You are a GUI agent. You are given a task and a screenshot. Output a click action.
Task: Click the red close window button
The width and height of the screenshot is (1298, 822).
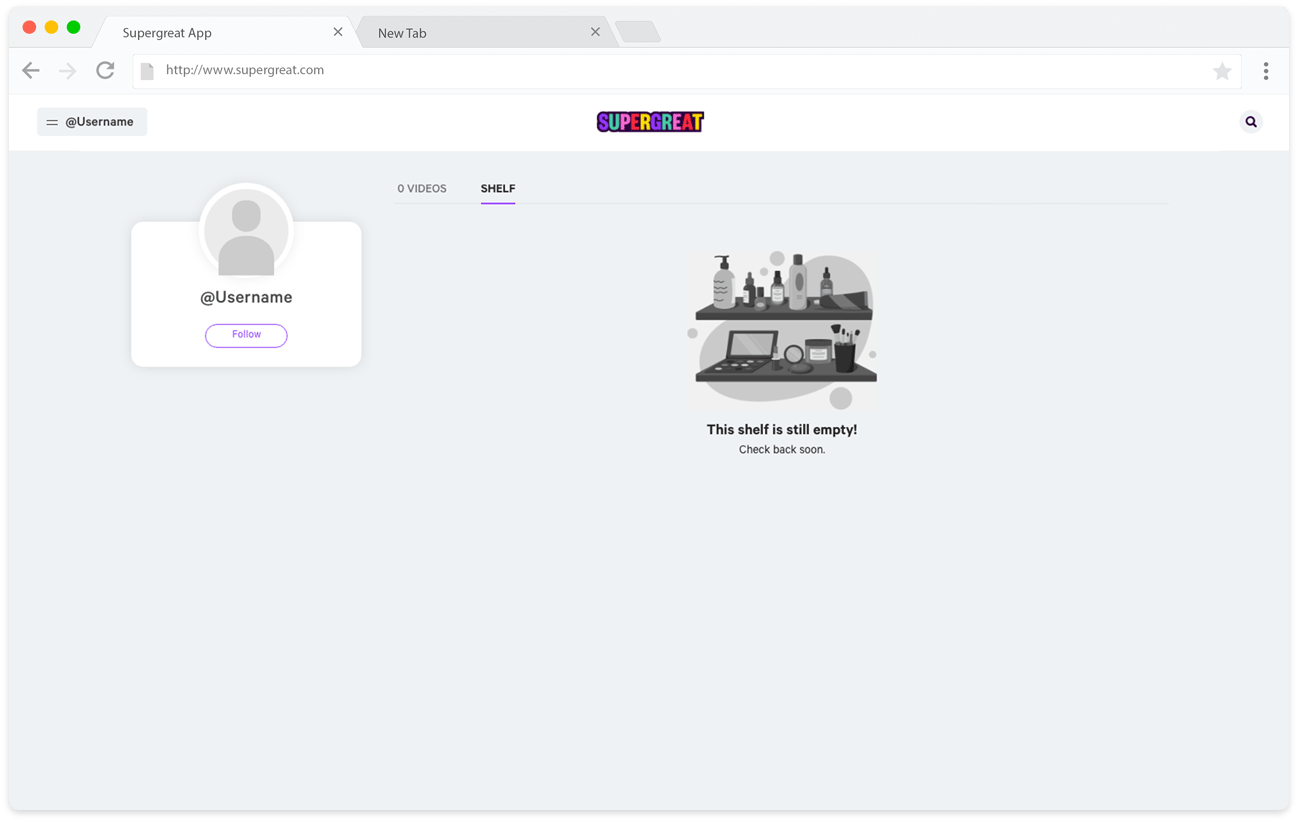(x=29, y=27)
